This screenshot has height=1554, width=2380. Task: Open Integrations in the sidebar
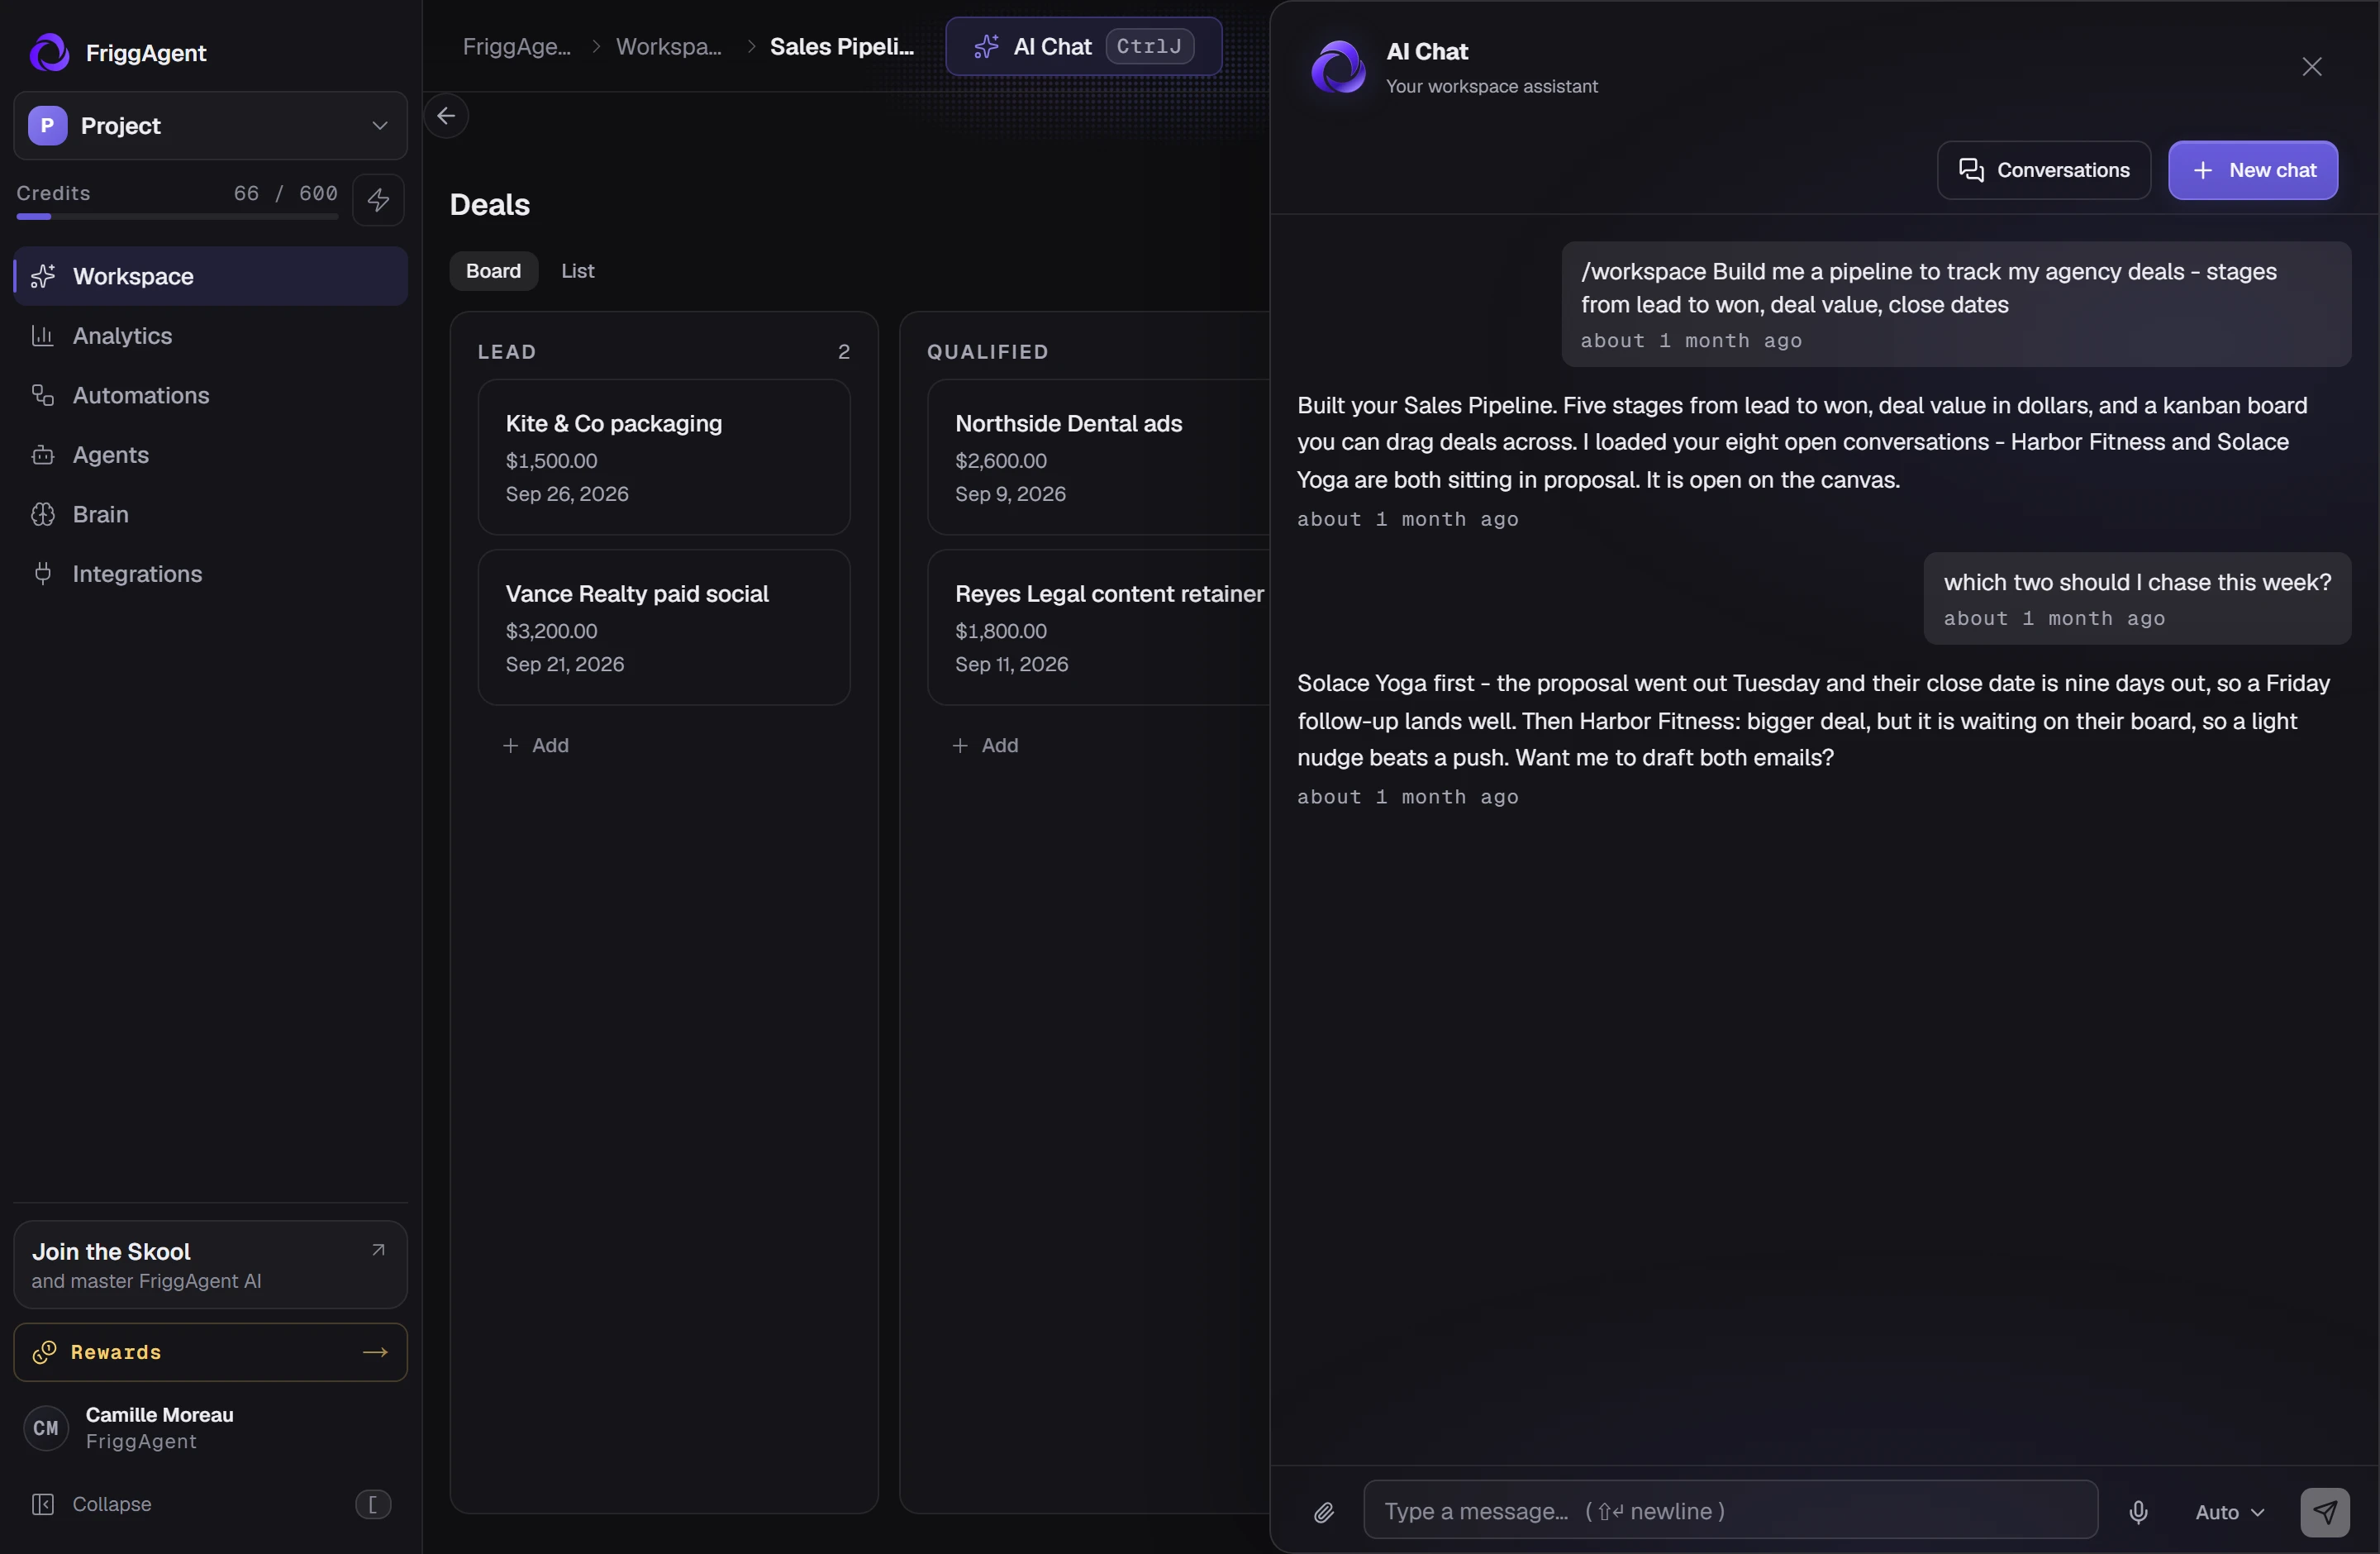point(210,574)
